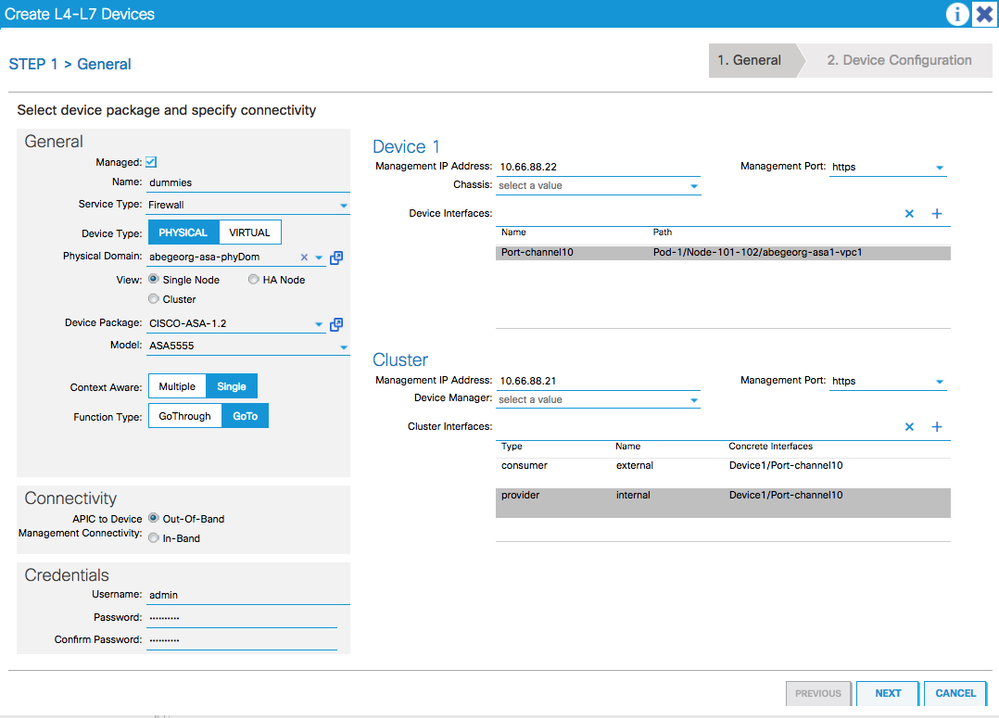This screenshot has width=999, height=718.
Task: Edit the Username field
Action: coord(248,595)
